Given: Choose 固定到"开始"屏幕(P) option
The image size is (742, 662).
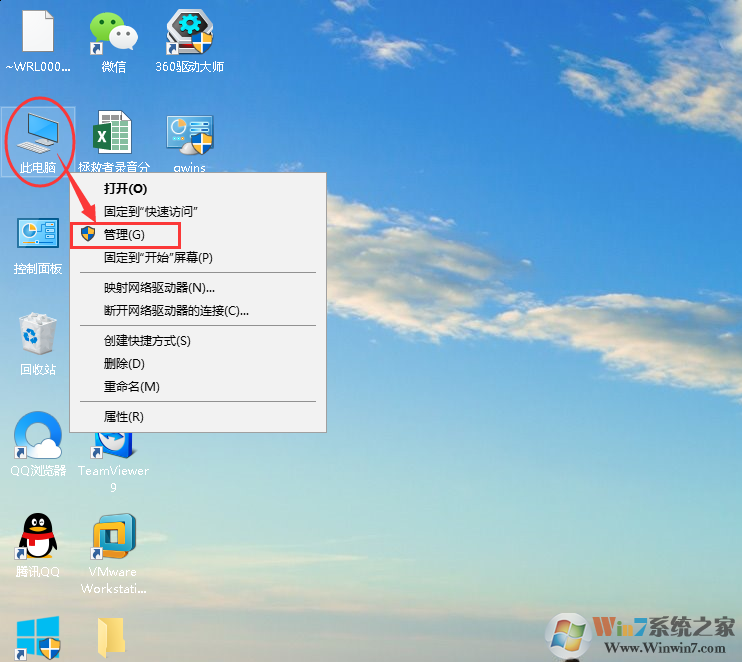Looking at the screenshot, I should click(x=198, y=257).
